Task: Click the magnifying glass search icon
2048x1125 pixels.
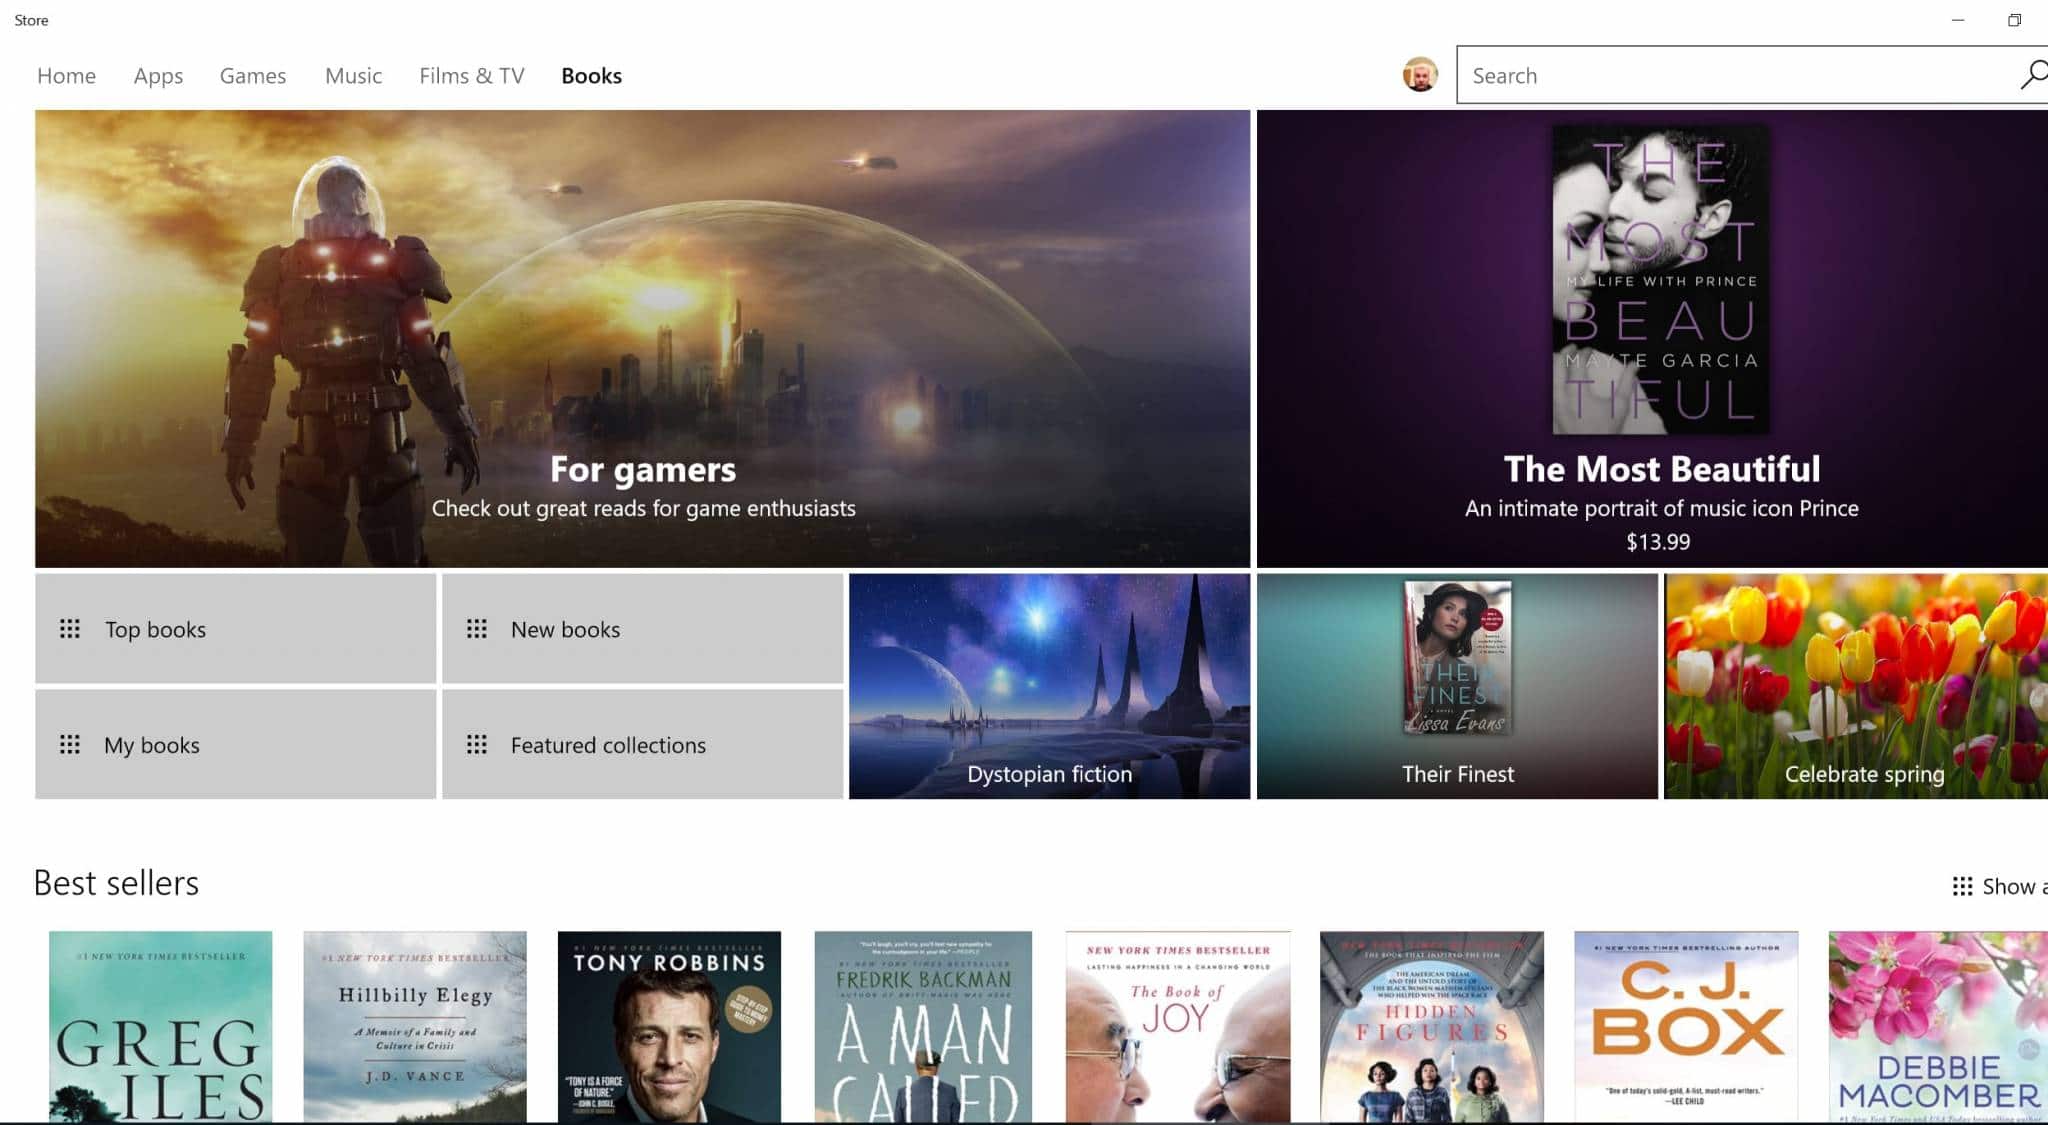Action: point(2033,75)
